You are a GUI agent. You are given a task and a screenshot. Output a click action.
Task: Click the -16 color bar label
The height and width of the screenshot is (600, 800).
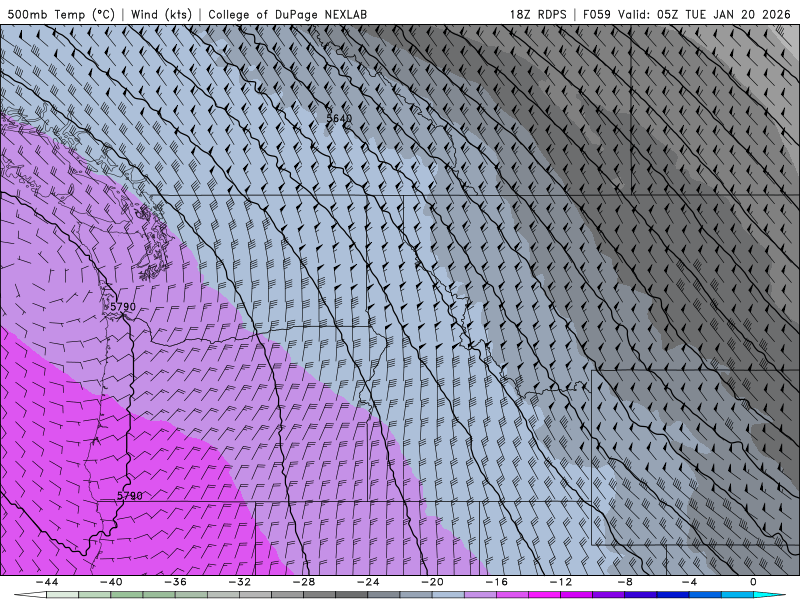pyautogui.click(x=496, y=582)
